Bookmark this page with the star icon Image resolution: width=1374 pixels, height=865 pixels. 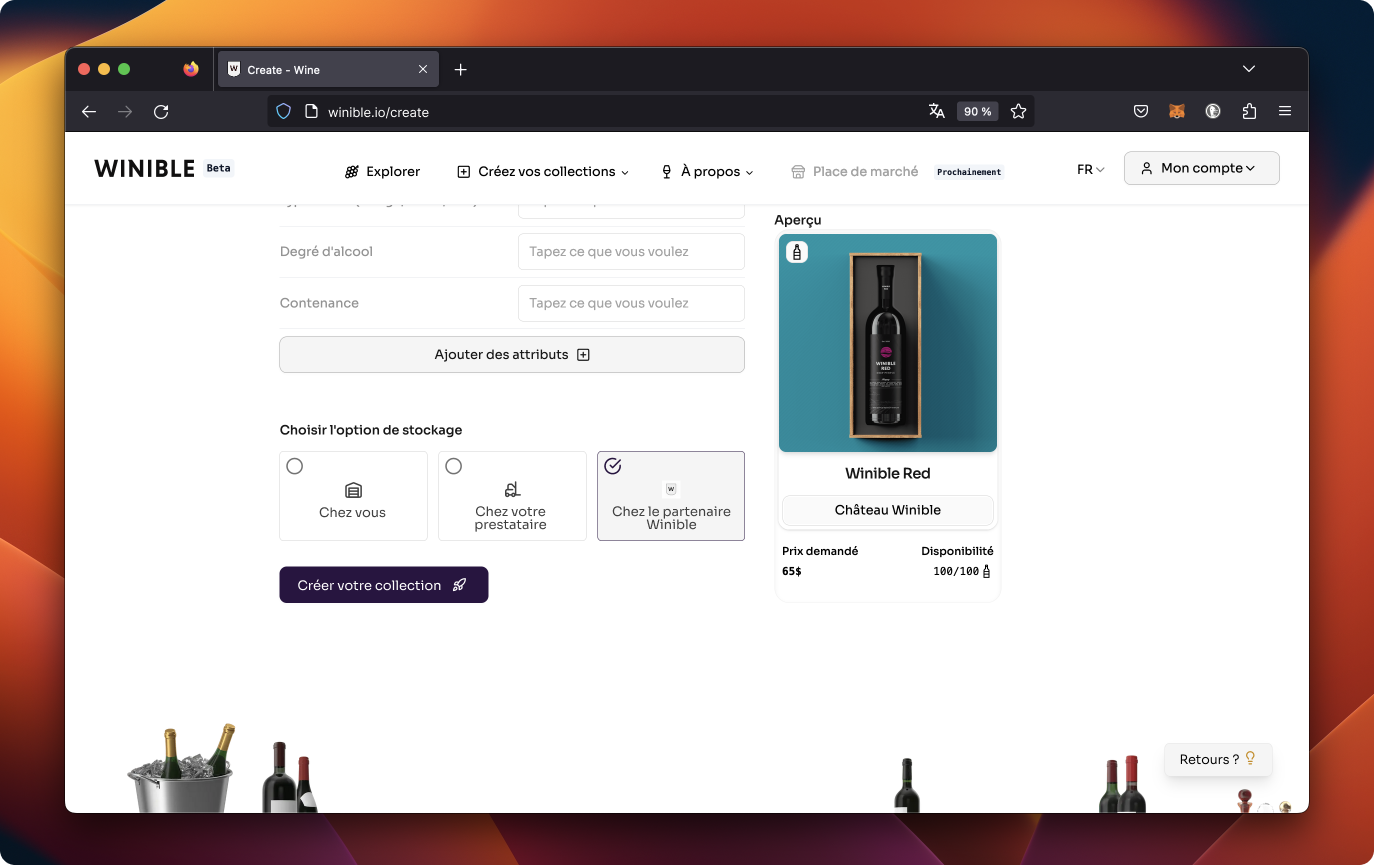coord(1018,112)
